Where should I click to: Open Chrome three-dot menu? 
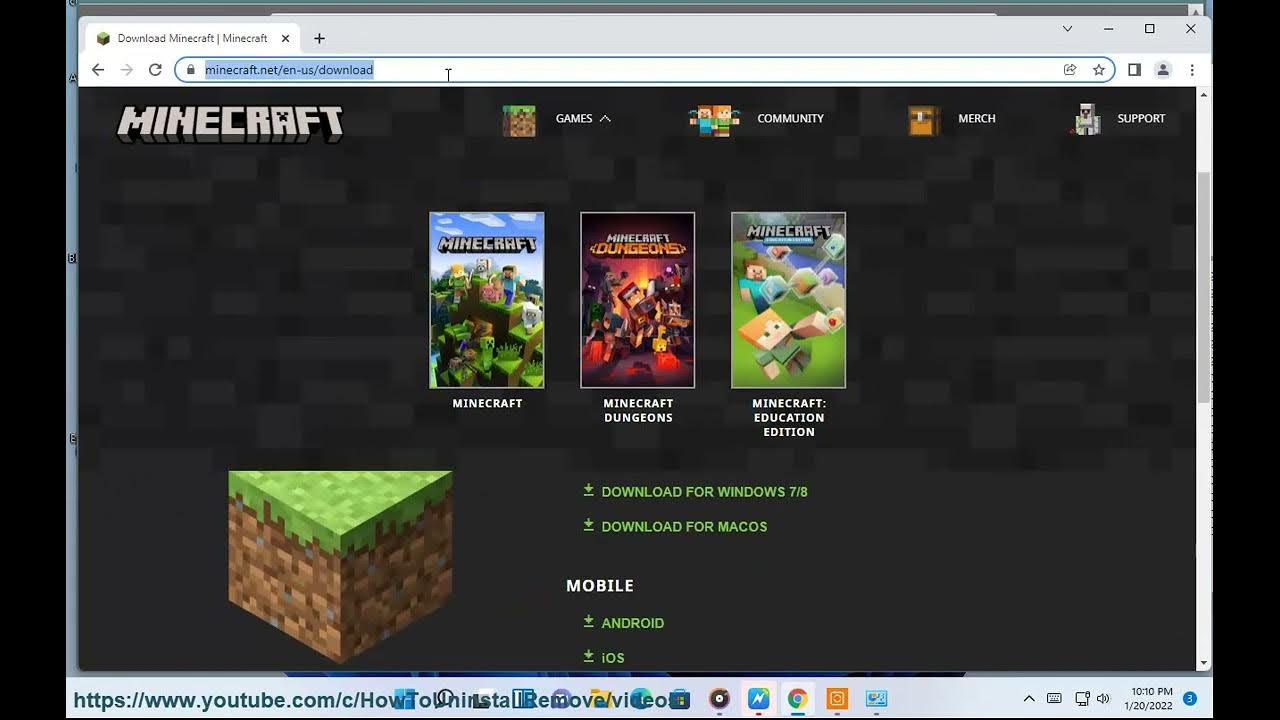click(x=1192, y=70)
